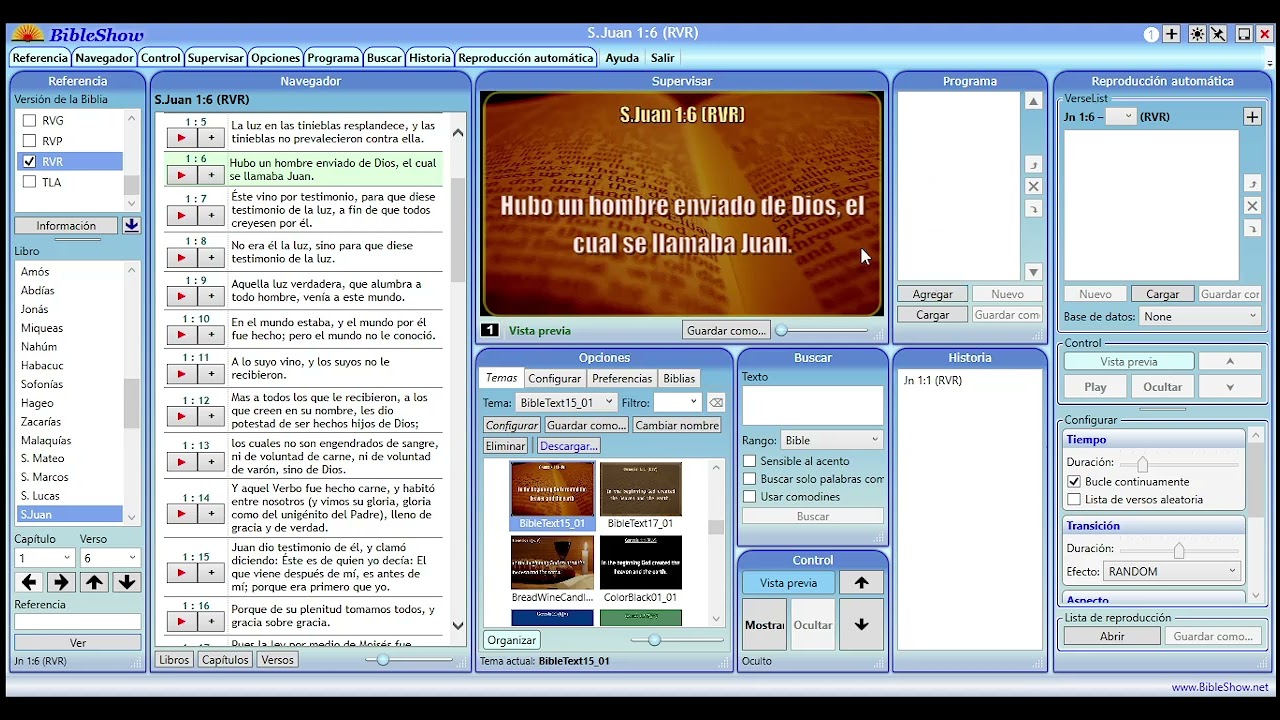
Task: Open the Verso dropdown
Action: (x=110, y=558)
